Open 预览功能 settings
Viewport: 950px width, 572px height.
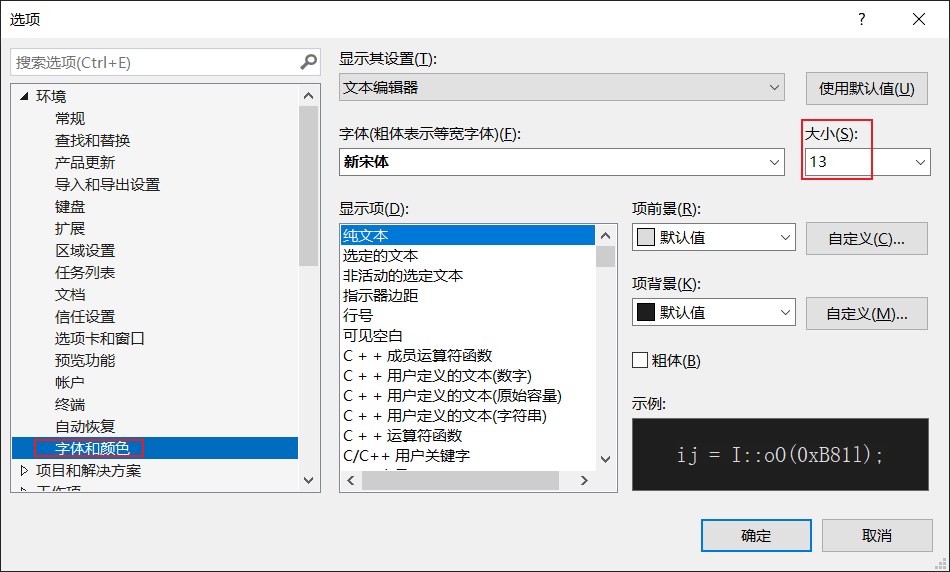pos(85,361)
